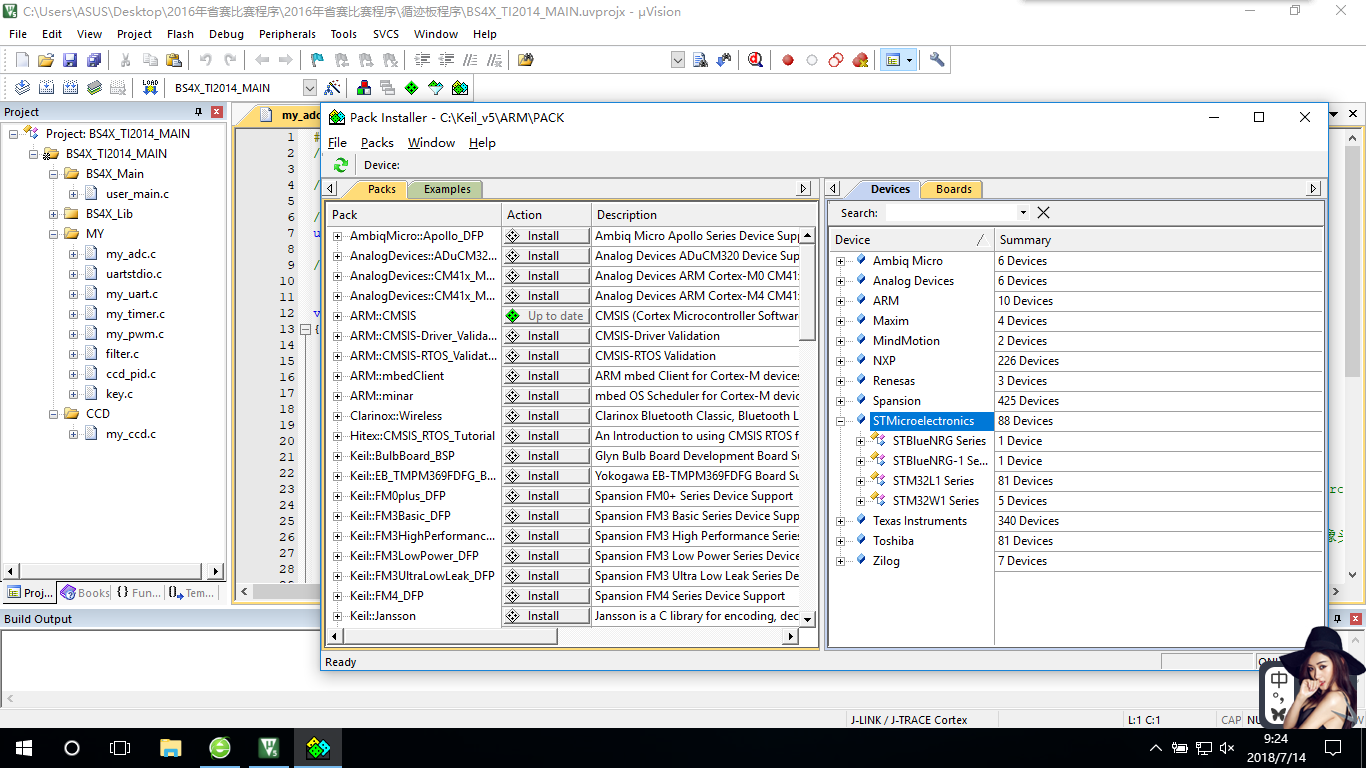Image resolution: width=1366 pixels, height=768 pixels.
Task: Switch to the Boards tab
Action: click(953, 189)
